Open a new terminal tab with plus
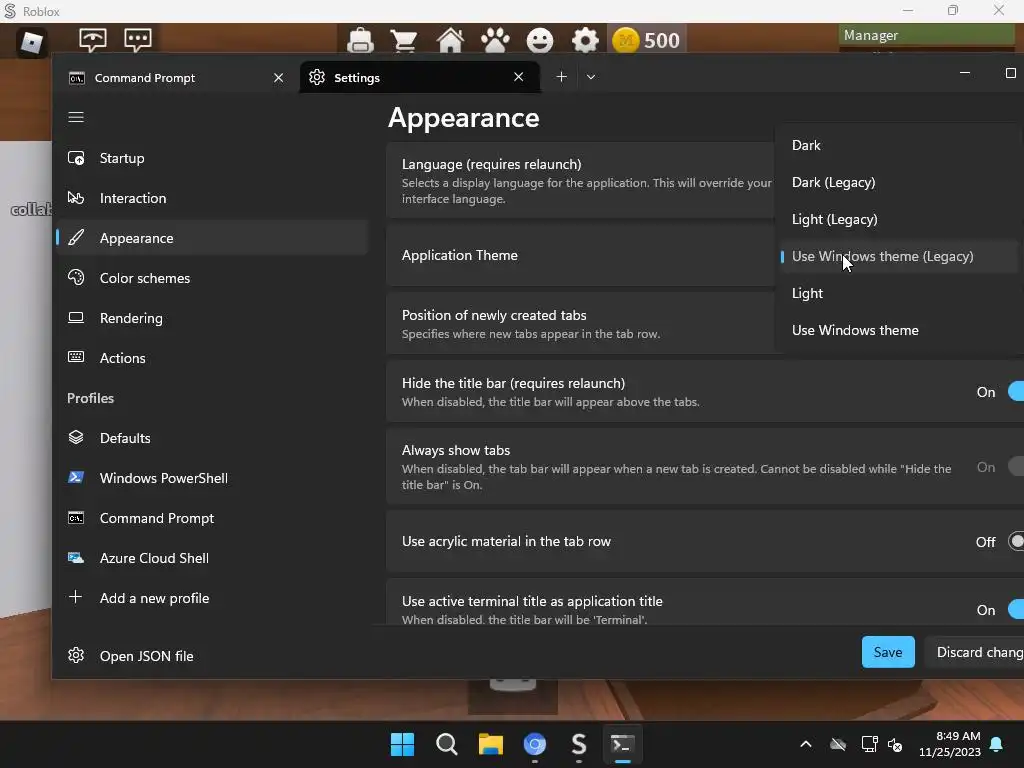Viewport: 1024px width, 768px height. pos(561,77)
